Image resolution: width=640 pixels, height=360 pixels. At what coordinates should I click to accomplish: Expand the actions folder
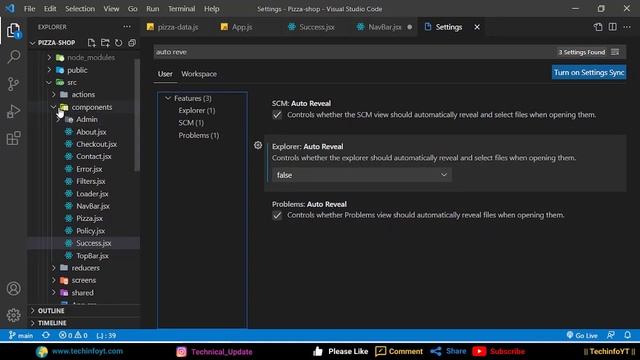54,94
